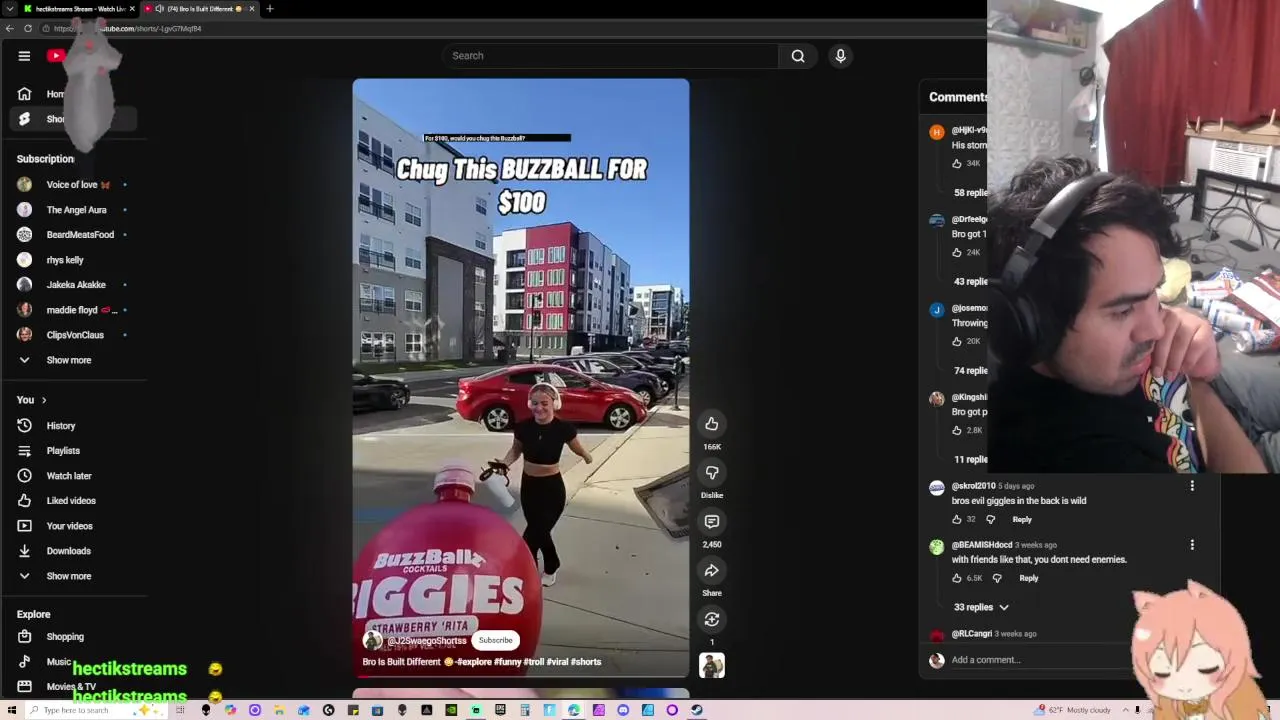Viewport: 1280px width, 720px height.
Task: Open the Home sidebar icon
Action: point(24,94)
